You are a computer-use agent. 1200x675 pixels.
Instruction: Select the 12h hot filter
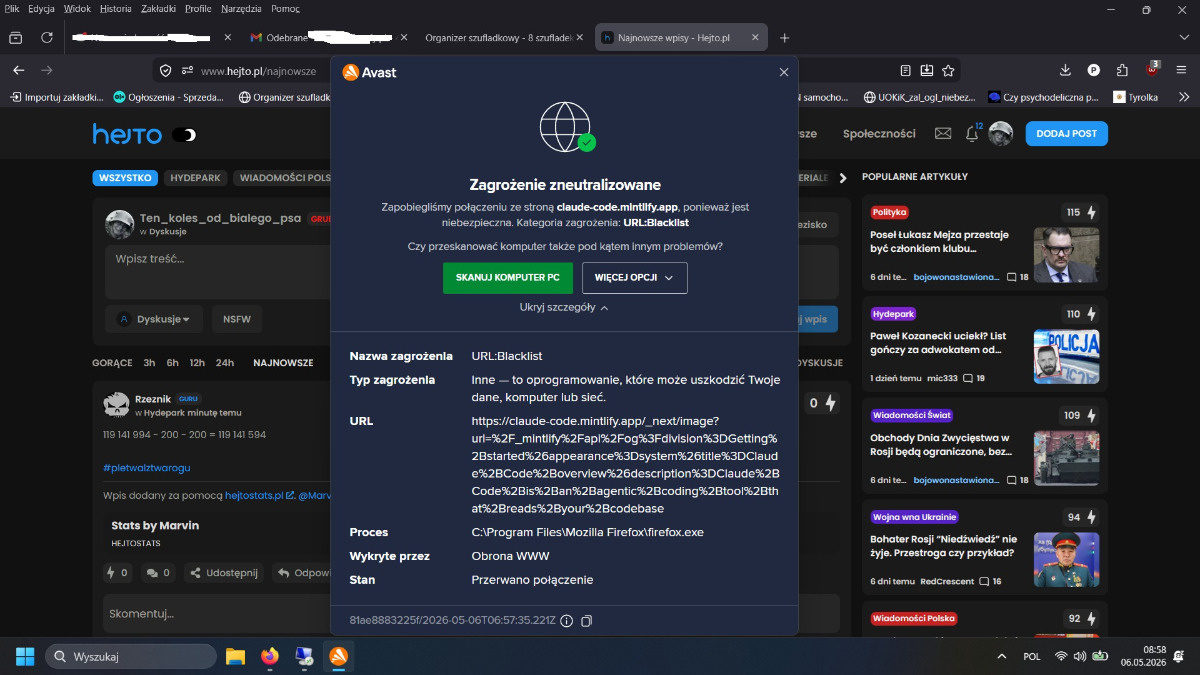pos(197,363)
